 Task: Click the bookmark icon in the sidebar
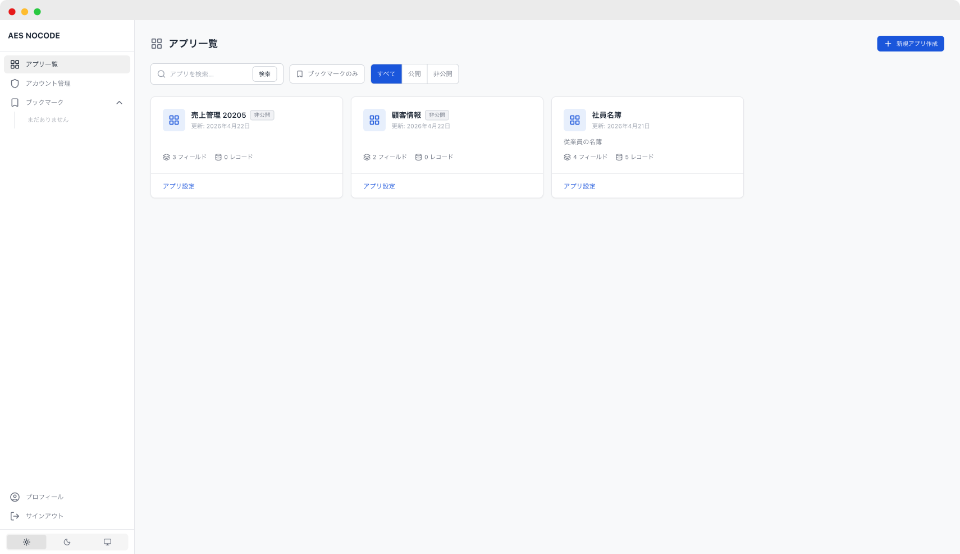coord(15,102)
